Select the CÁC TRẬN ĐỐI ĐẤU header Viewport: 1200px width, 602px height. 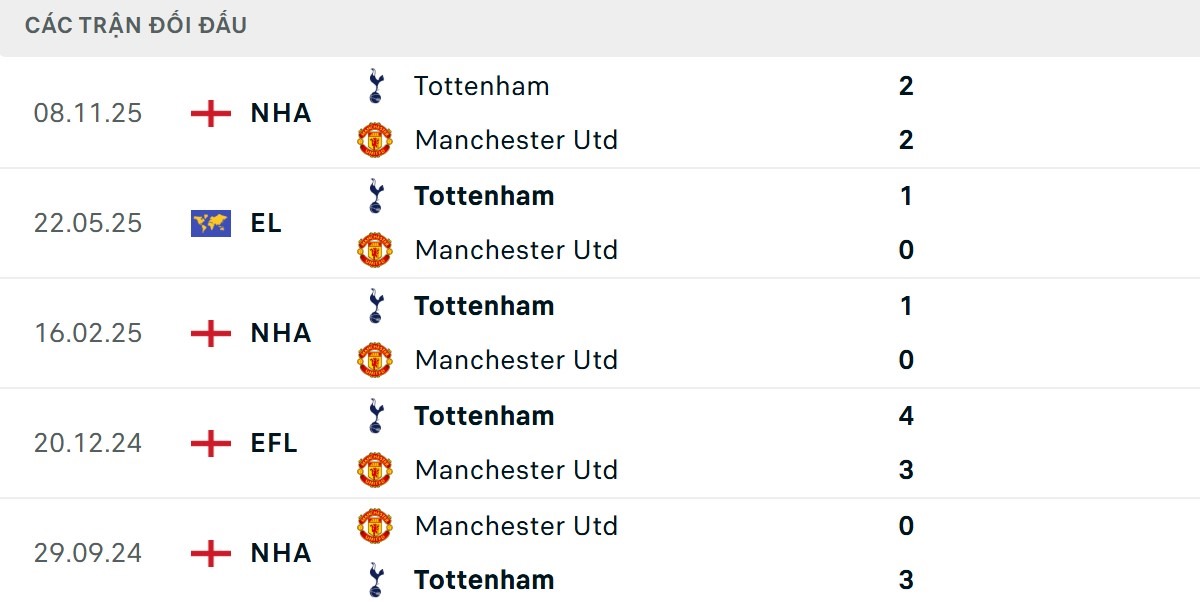coord(135,25)
